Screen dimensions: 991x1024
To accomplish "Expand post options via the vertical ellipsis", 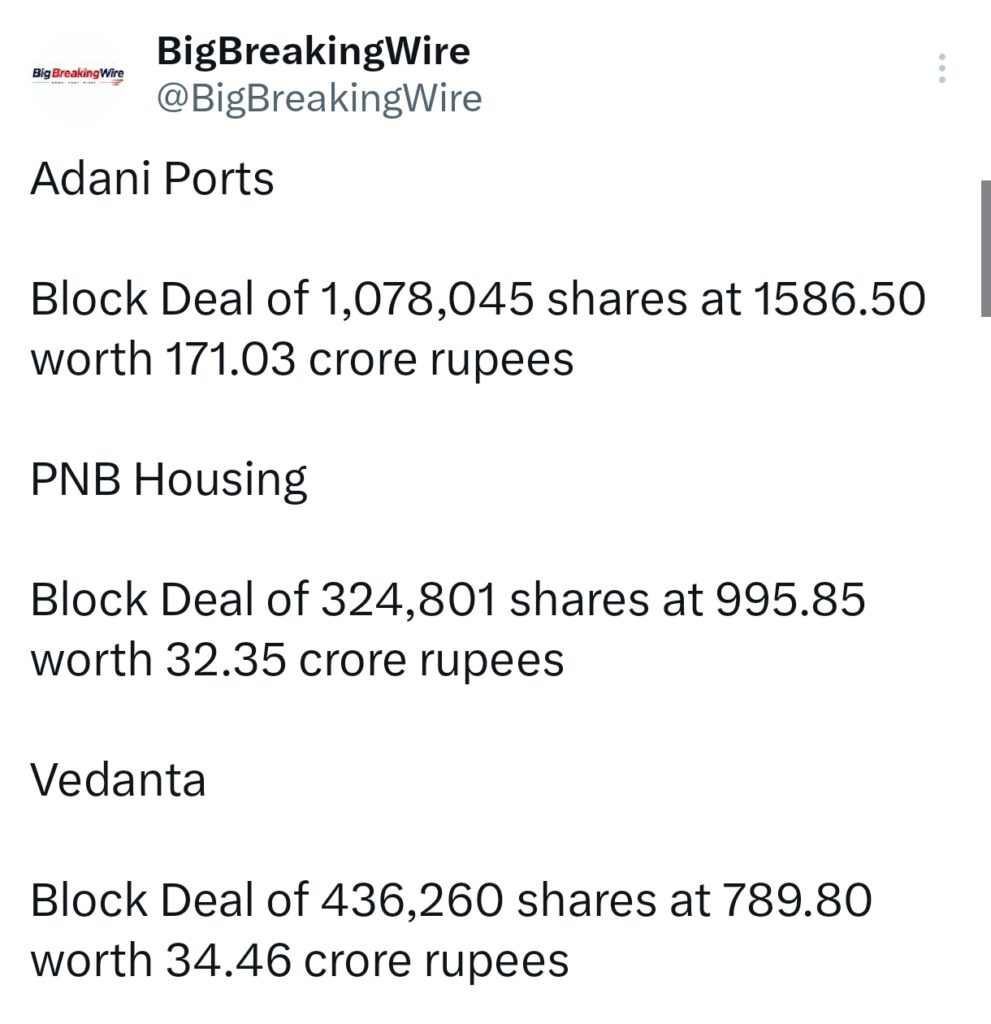I will pyautogui.click(x=940, y=66).
